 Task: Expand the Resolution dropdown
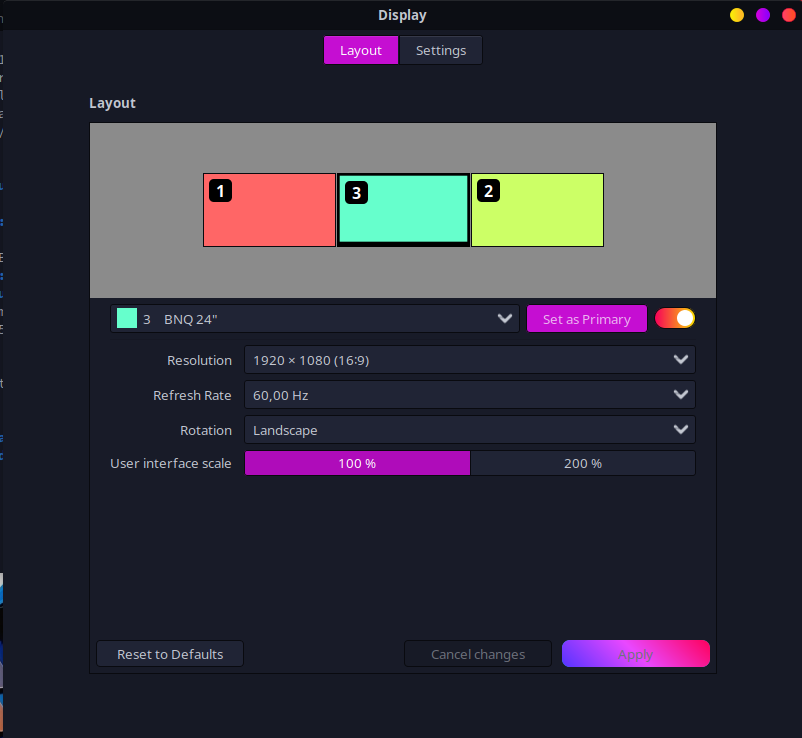[469, 359]
